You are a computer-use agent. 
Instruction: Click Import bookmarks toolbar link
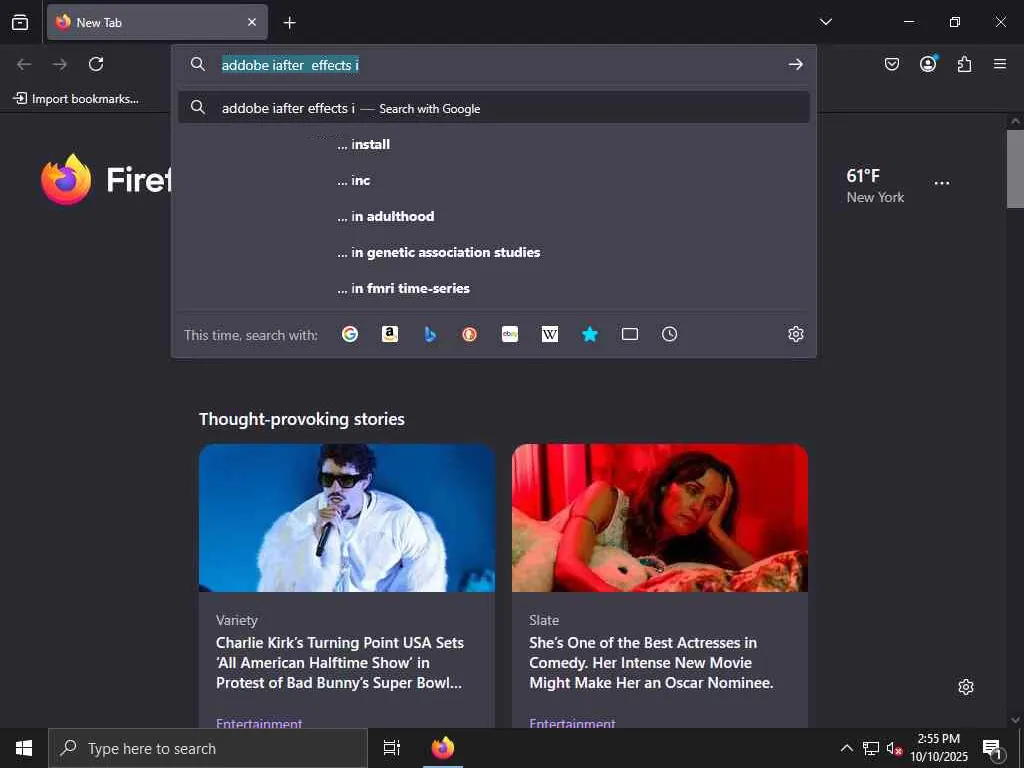[76, 99]
